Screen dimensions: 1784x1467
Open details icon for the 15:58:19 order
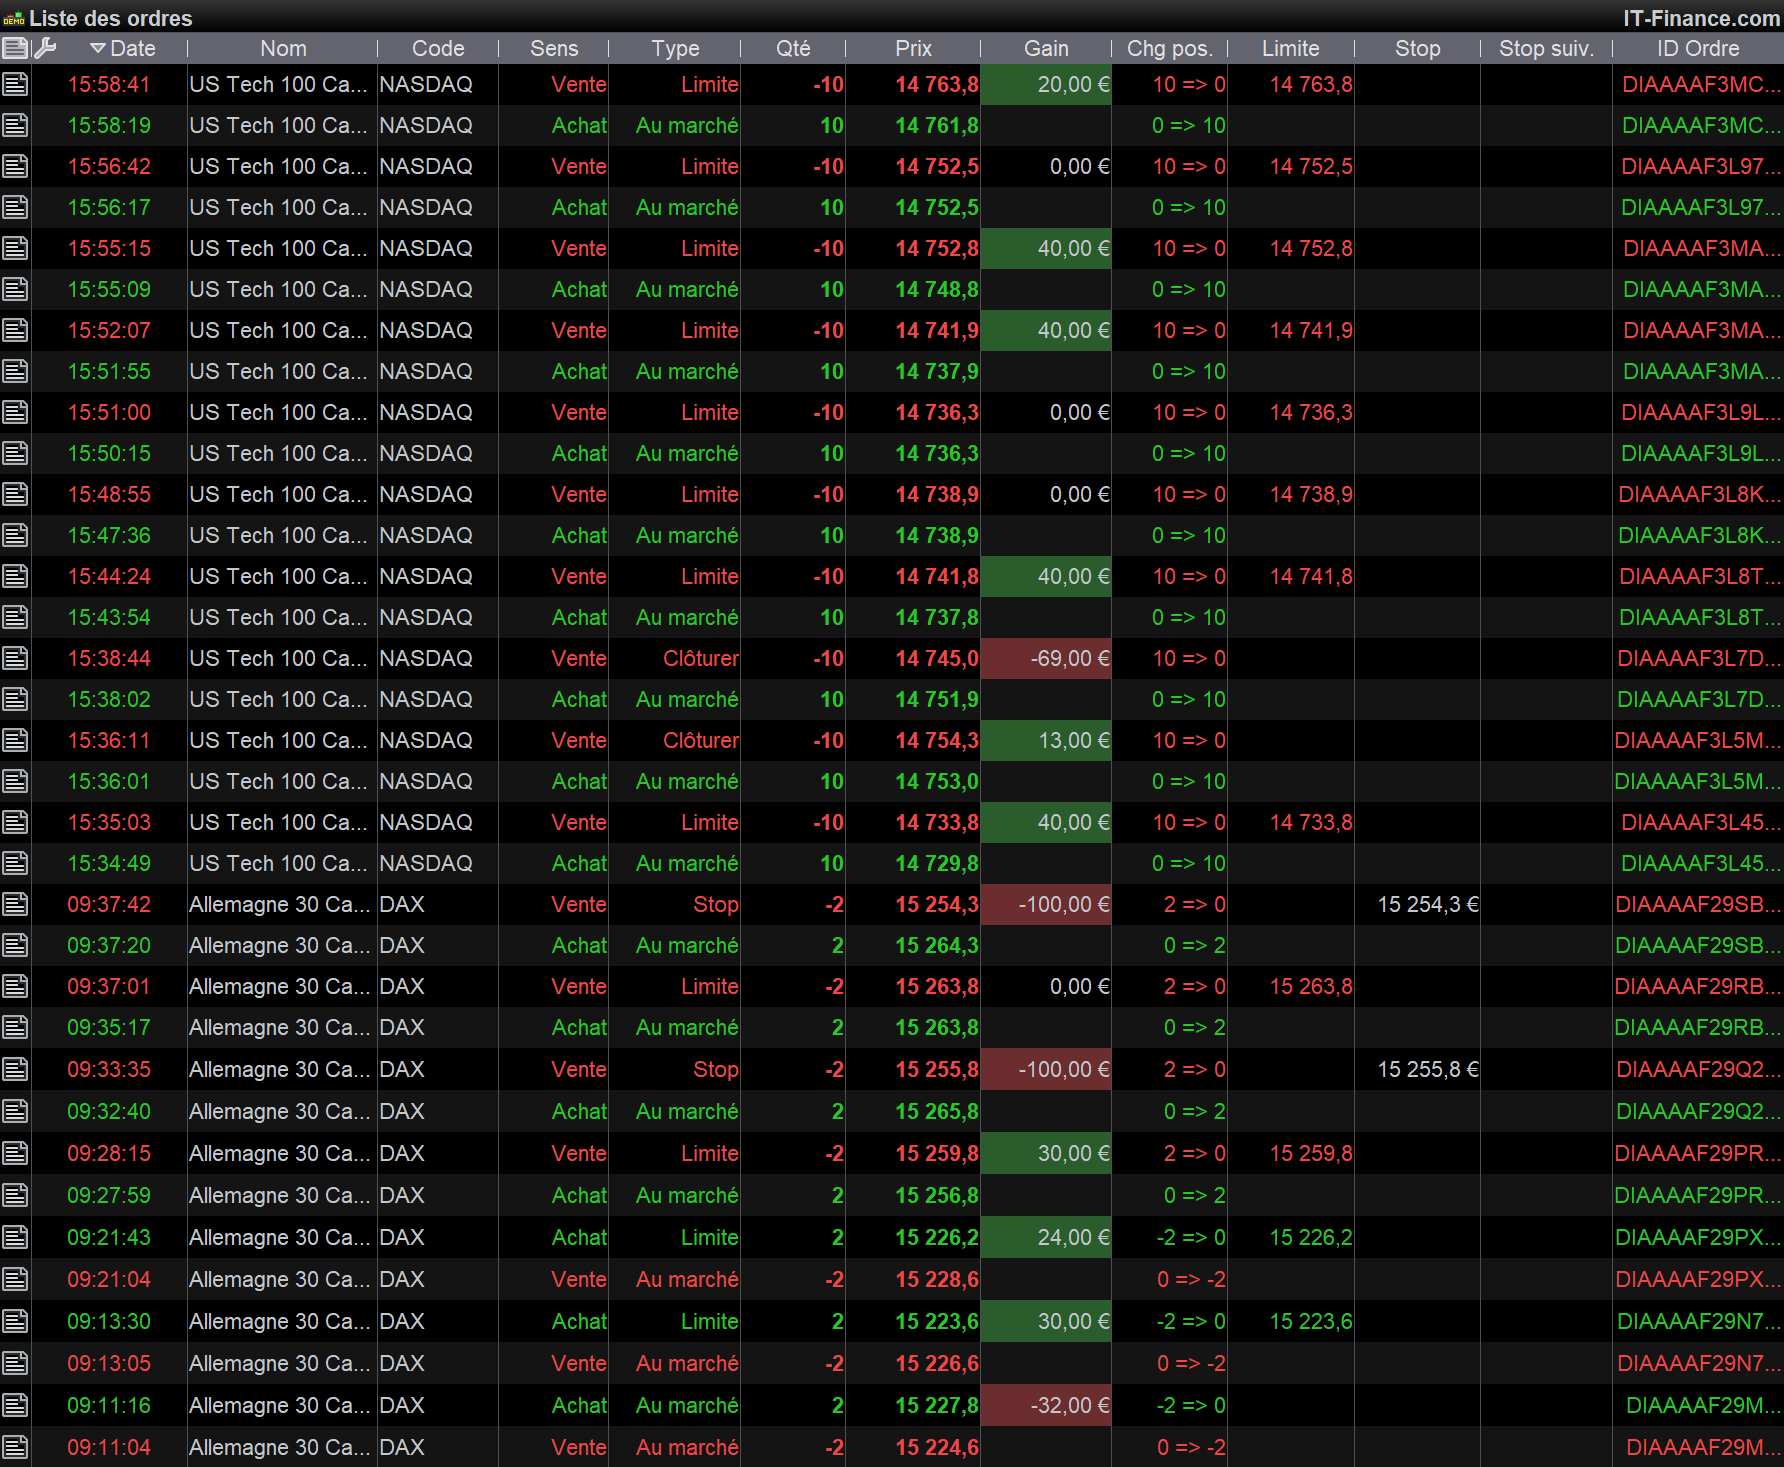tap(15, 125)
